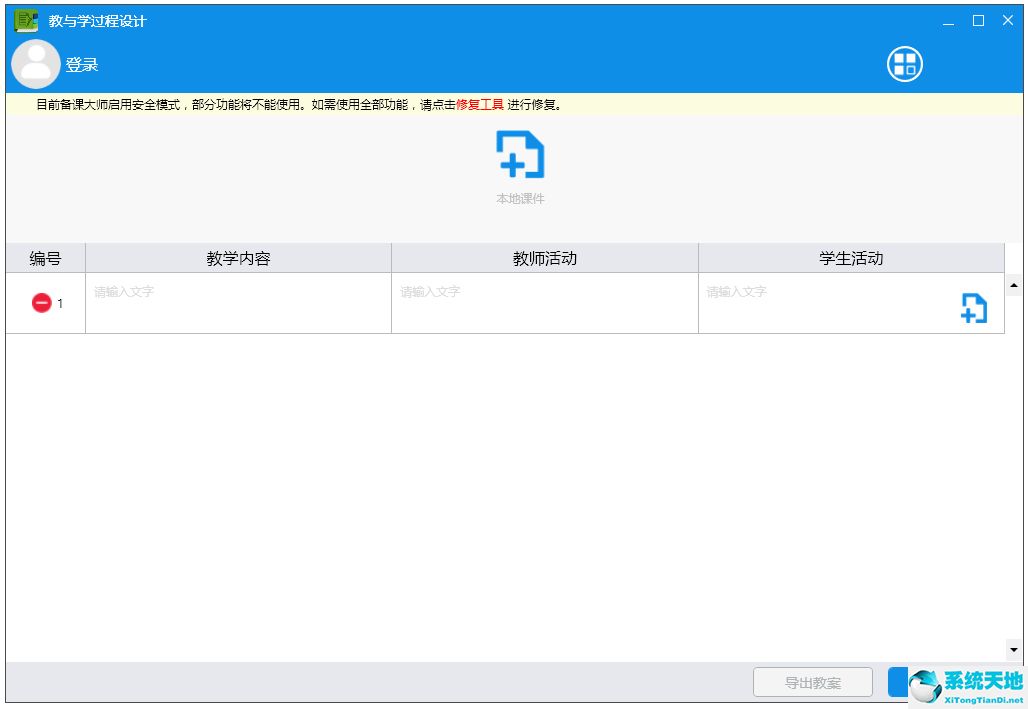Maximize the 教与学过程设计 window
The image size is (1028, 709).
click(x=978, y=21)
